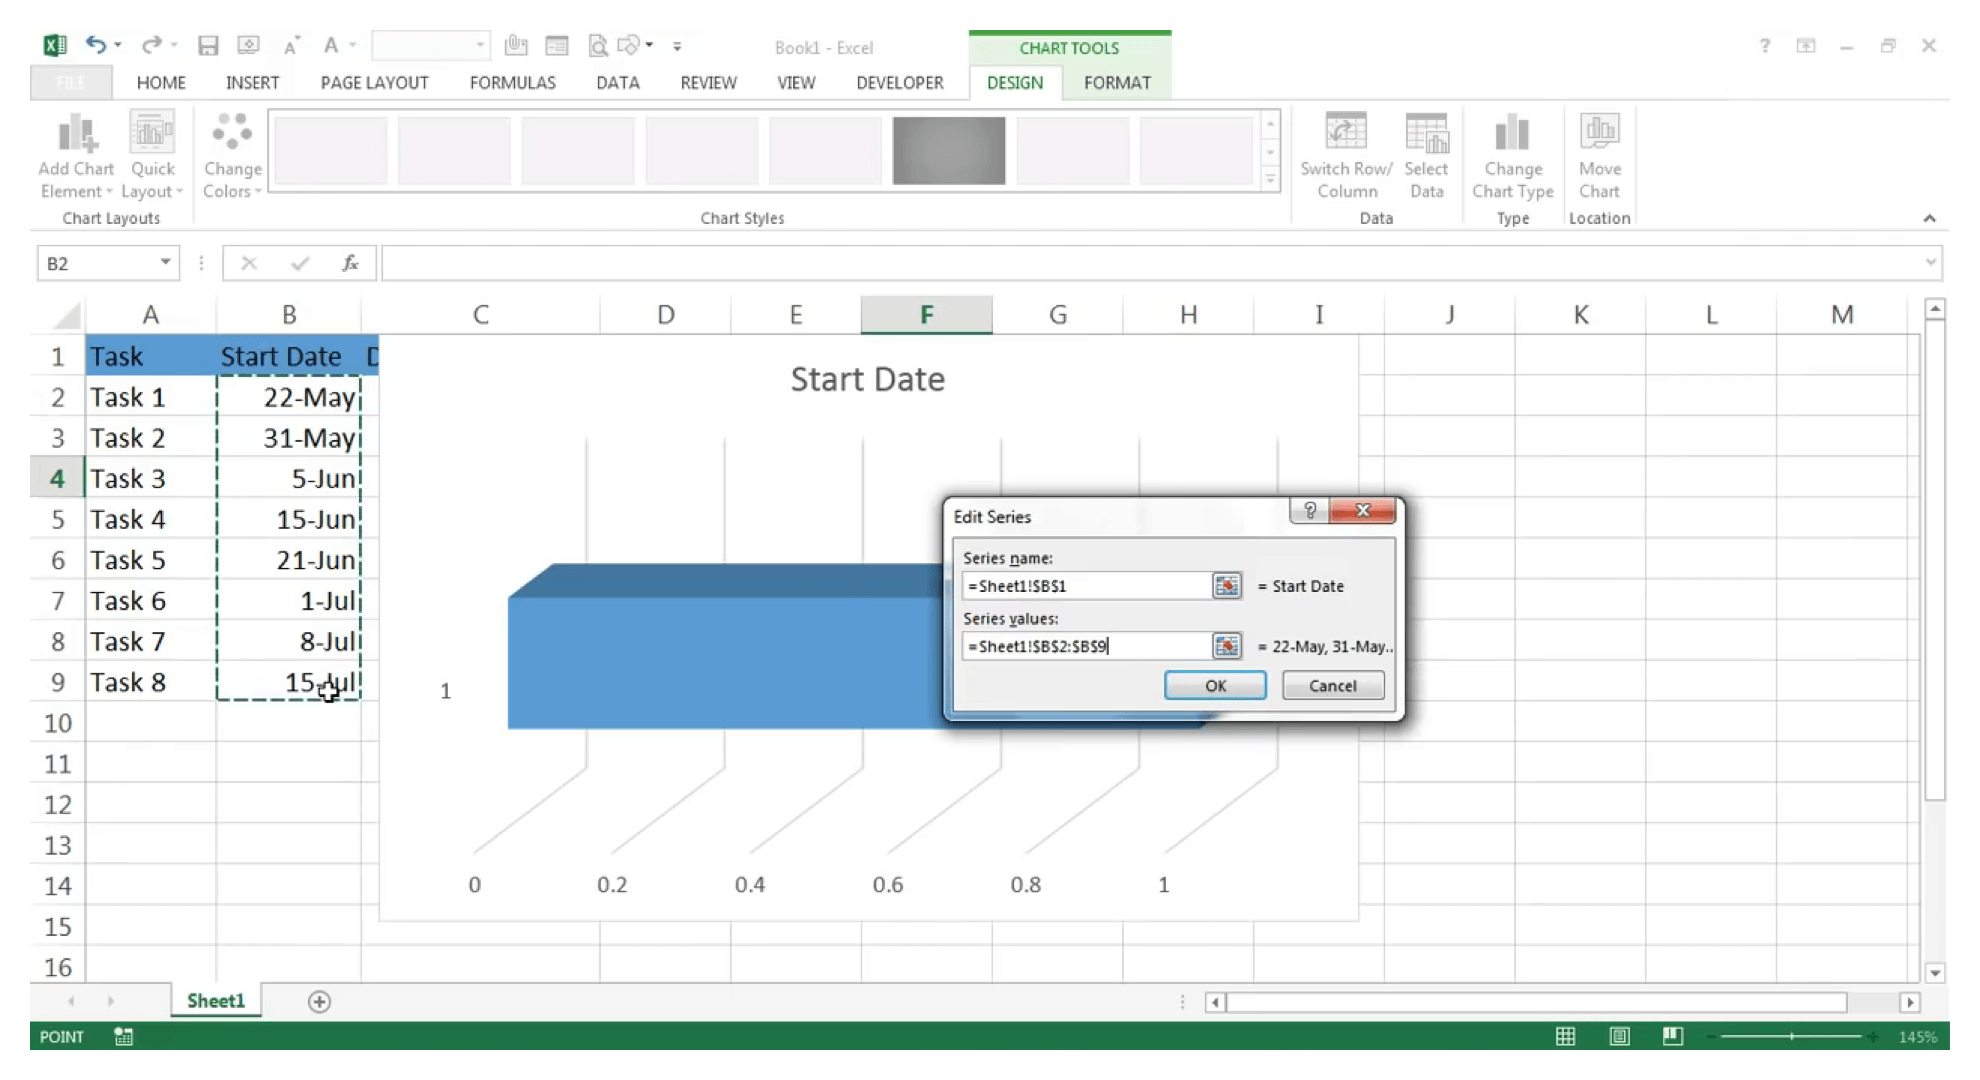
Task: Open the DEVELOPER ribbon tab
Action: [899, 82]
